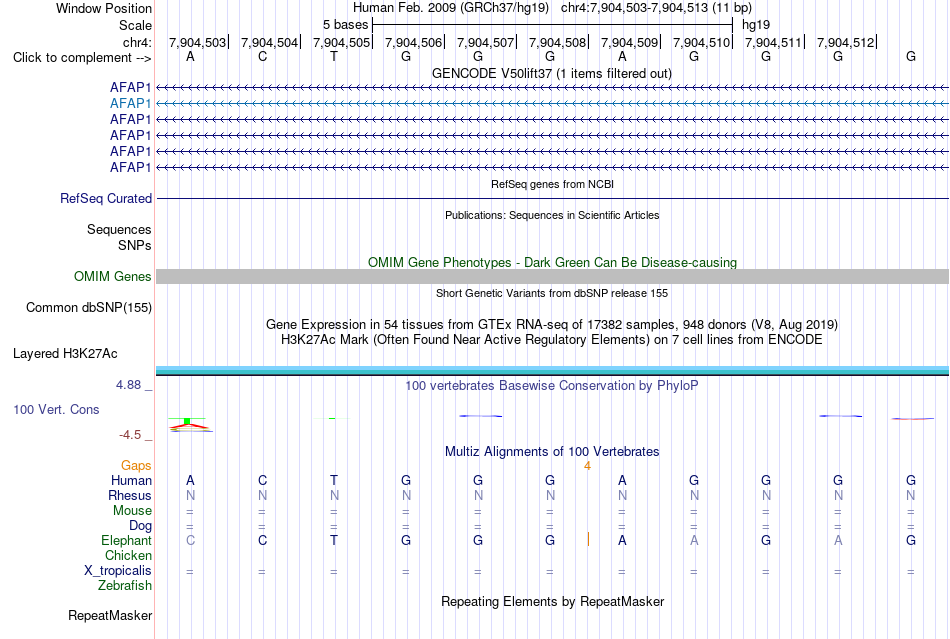Open "Publications: Sequences in Scientific Articles" track title
This screenshot has width=950, height=639.
pos(552,215)
